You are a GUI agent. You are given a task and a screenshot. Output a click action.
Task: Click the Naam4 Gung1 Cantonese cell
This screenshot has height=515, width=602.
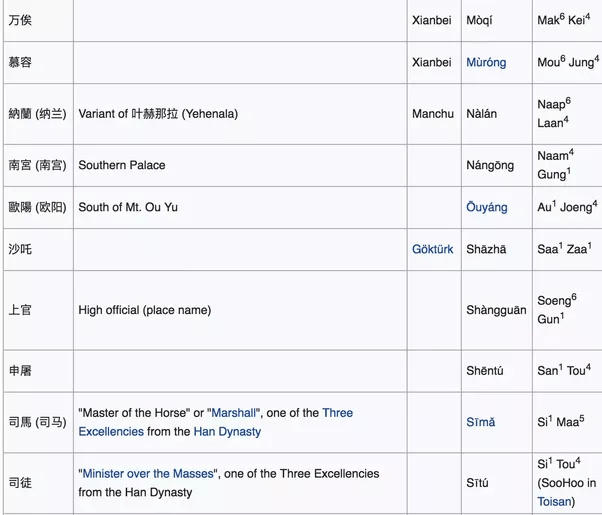pyautogui.click(x=567, y=166)
